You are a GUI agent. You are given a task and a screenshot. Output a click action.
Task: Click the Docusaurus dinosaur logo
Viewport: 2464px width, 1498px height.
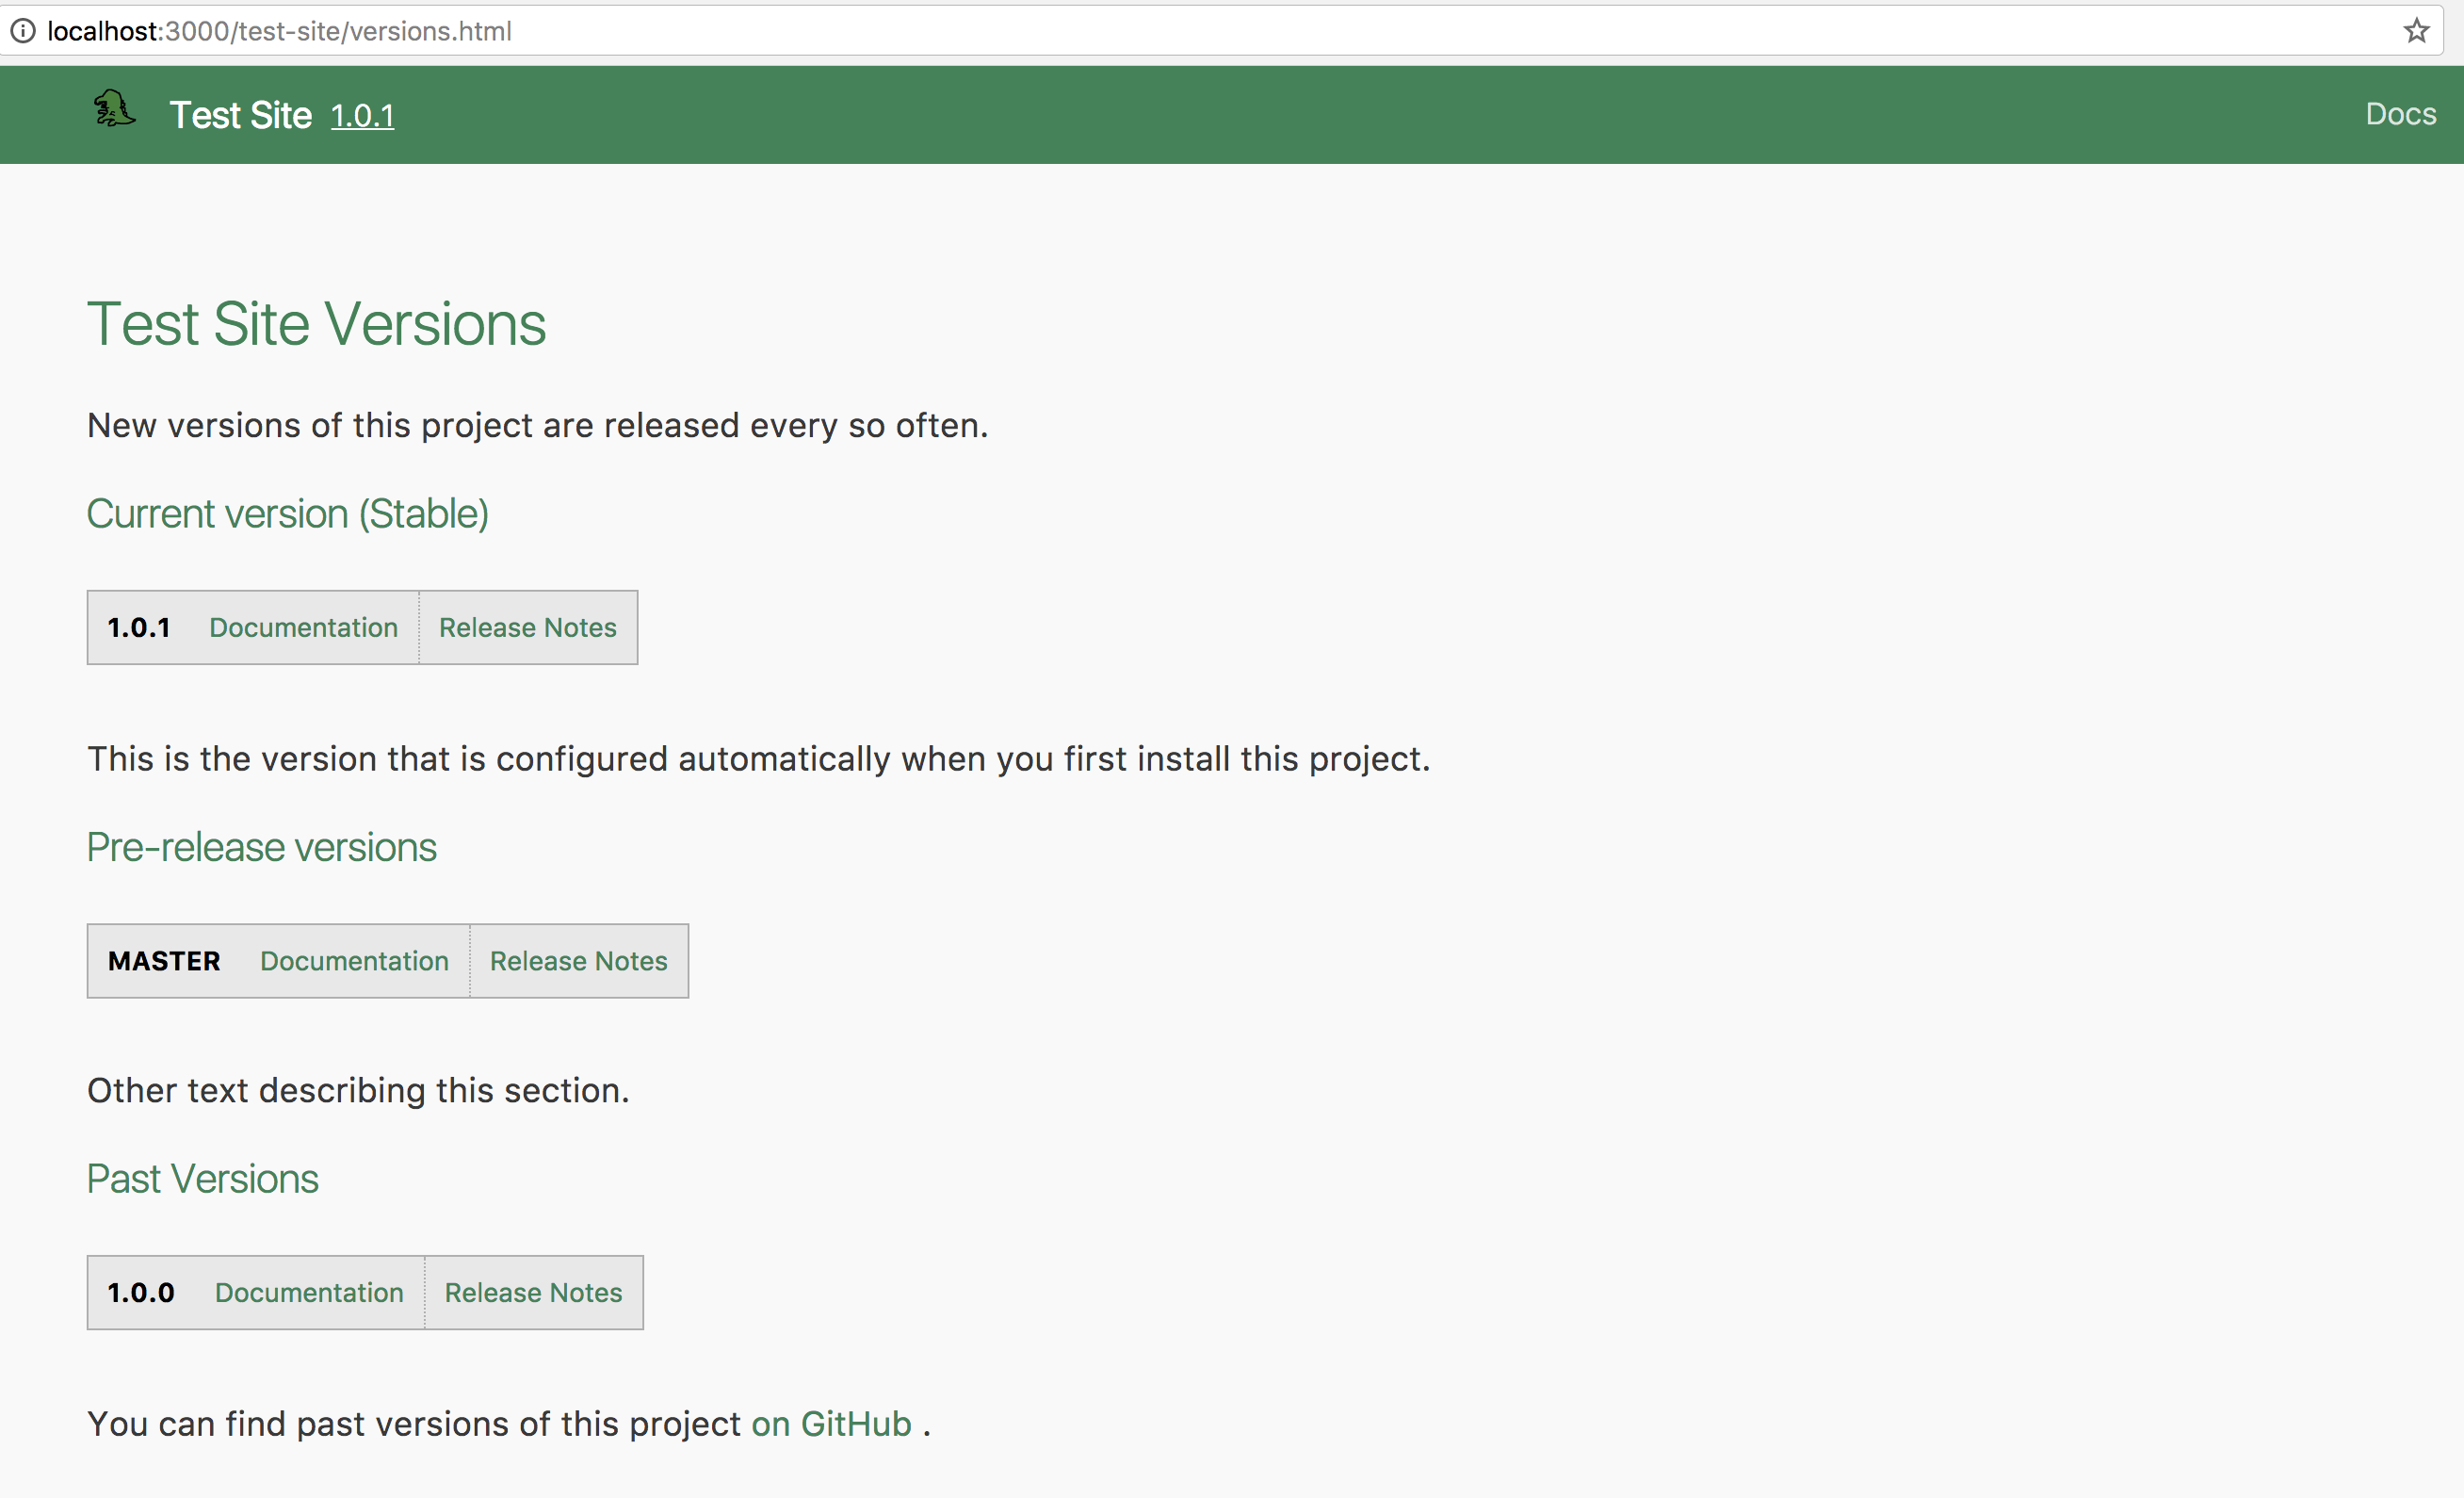(113, 110)
